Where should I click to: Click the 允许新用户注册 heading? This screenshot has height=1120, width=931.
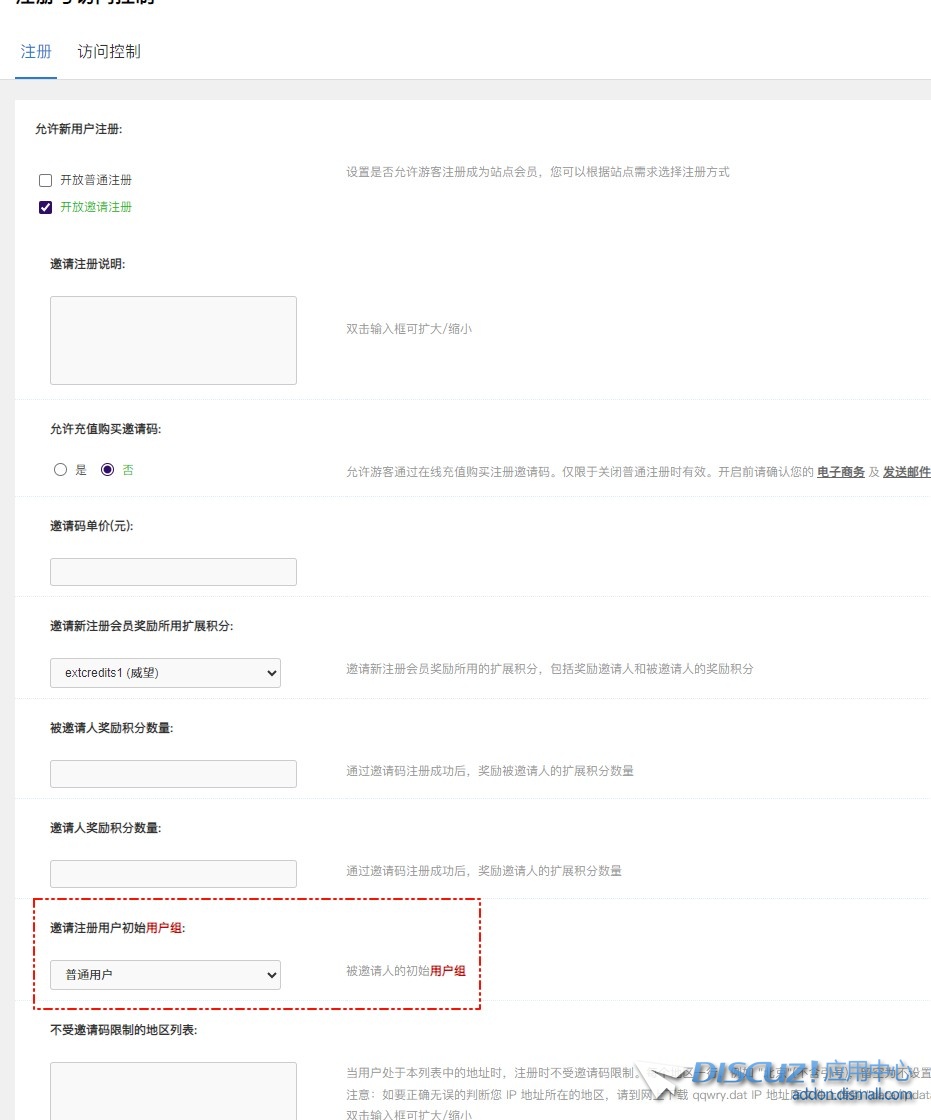tap(79, 129)
